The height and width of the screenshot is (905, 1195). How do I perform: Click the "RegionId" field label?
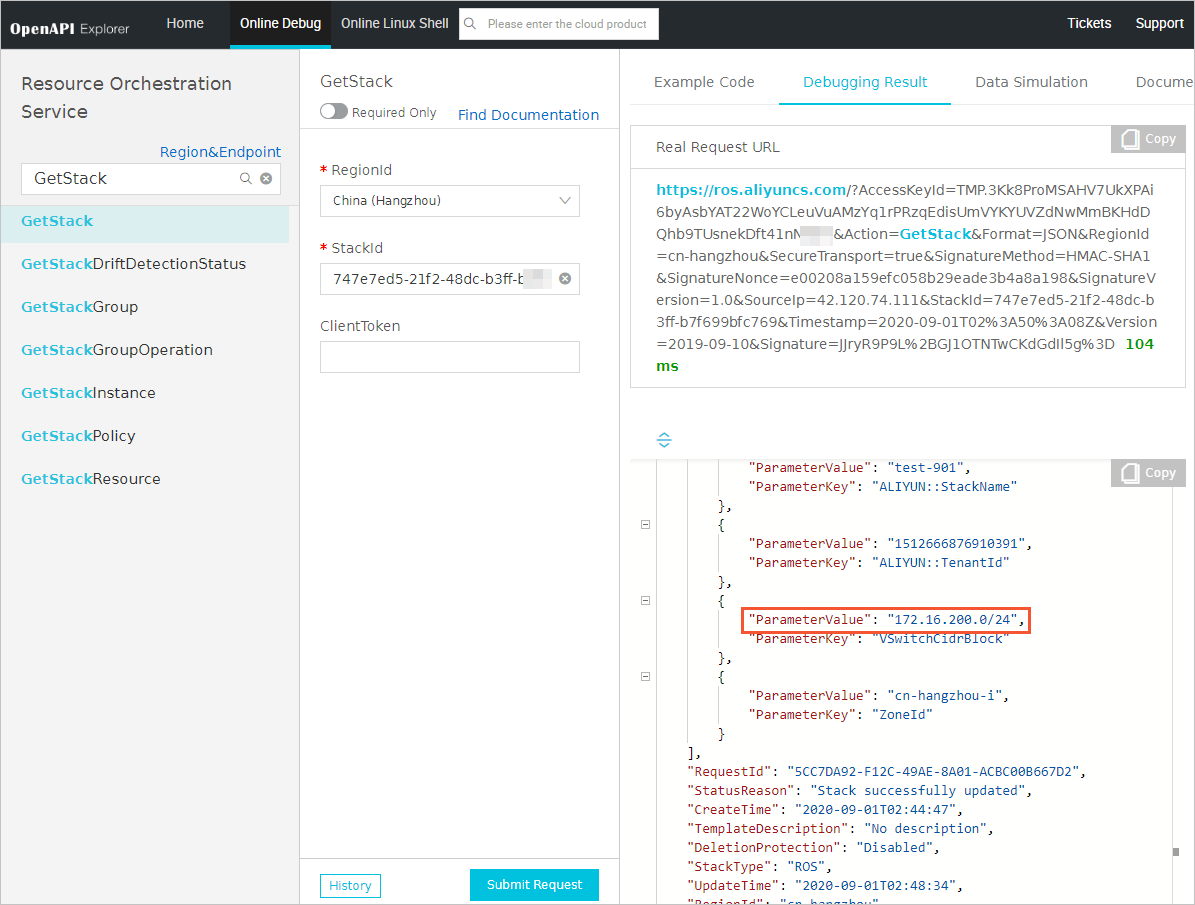[361, 170]
